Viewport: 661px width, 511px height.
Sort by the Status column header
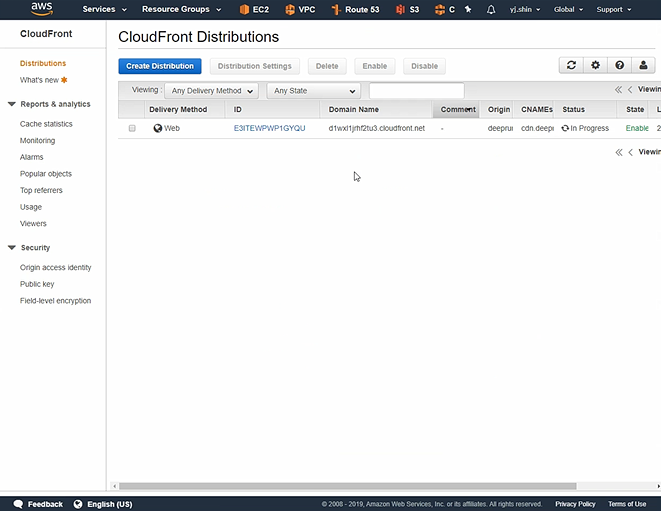click(x=586, y=110)
